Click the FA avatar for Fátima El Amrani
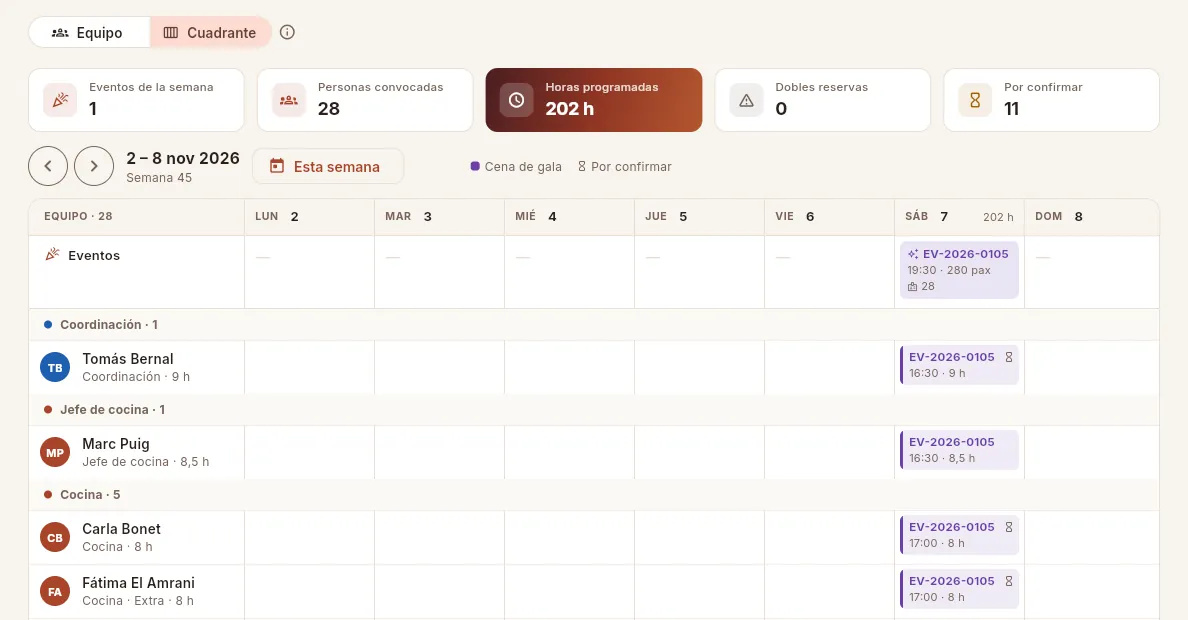The height and width of the screenshot is (620, 1188). pyautogui.click(x=55, y=591)
